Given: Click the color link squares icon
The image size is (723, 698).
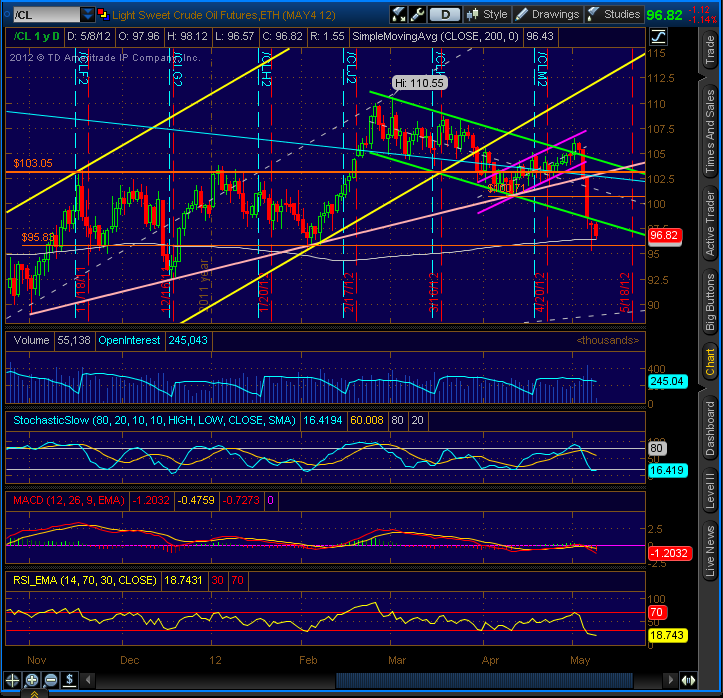Looking at the screenshot, I should pos(103,15).
